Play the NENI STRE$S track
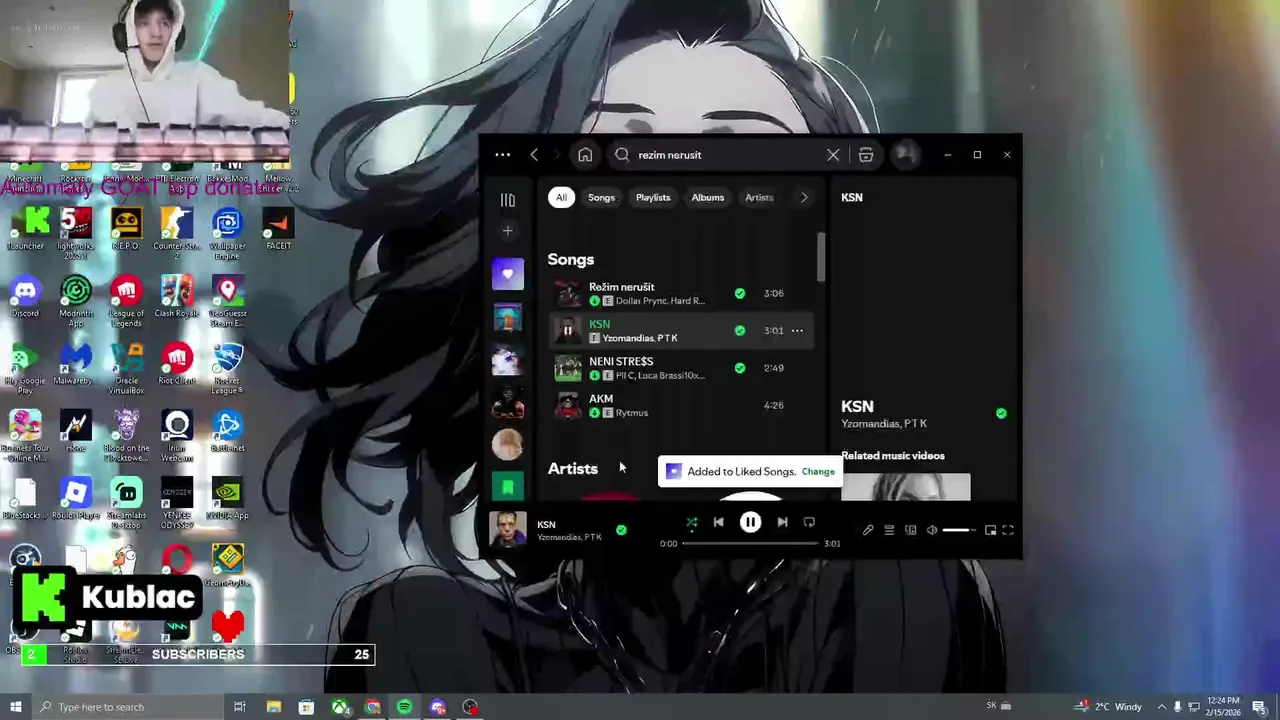Viewport: 1280px width, 720px height. pos(568,368)
